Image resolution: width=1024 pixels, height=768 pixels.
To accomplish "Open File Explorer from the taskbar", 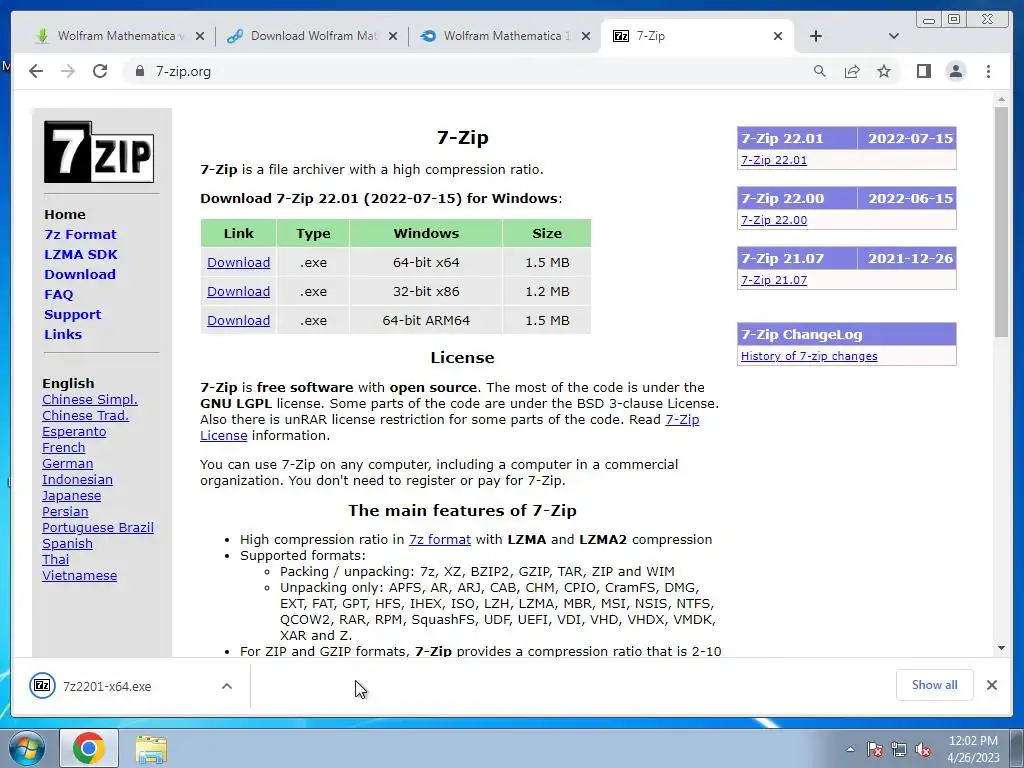I will (x=151, y=749).
